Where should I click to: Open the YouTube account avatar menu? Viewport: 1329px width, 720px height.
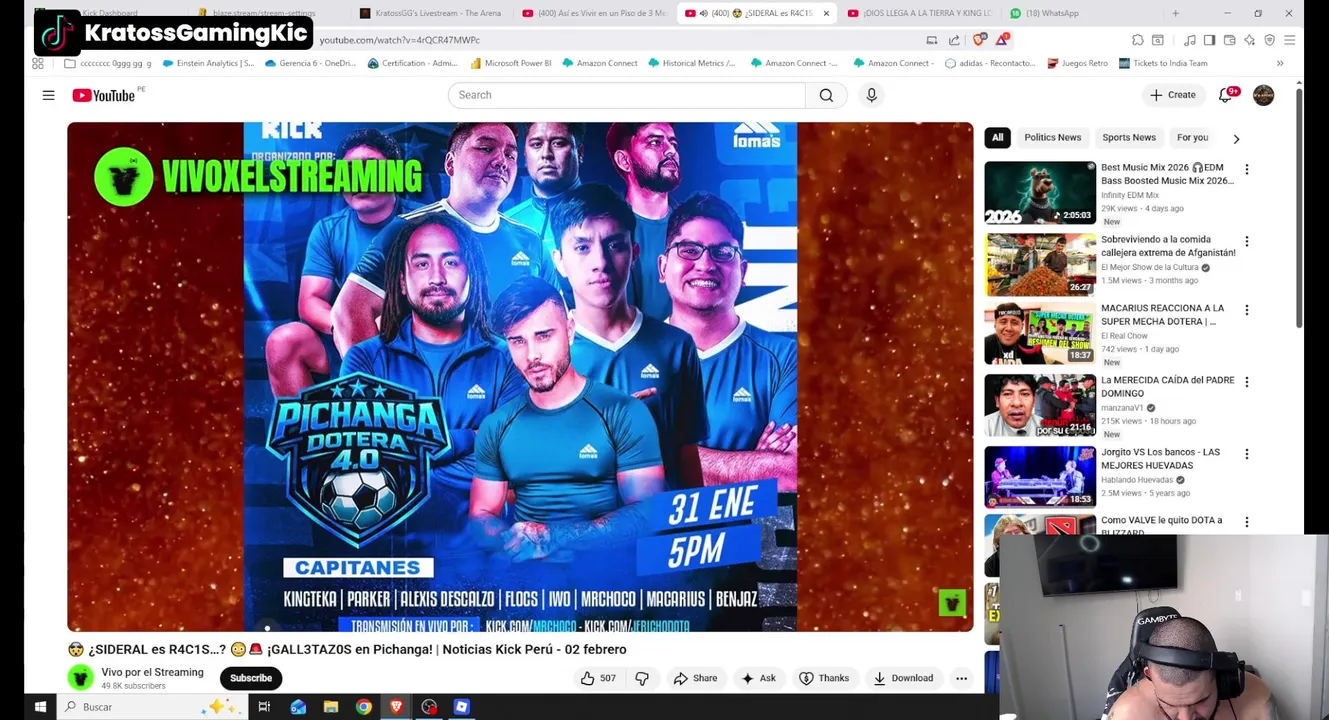pos(1263,95)
